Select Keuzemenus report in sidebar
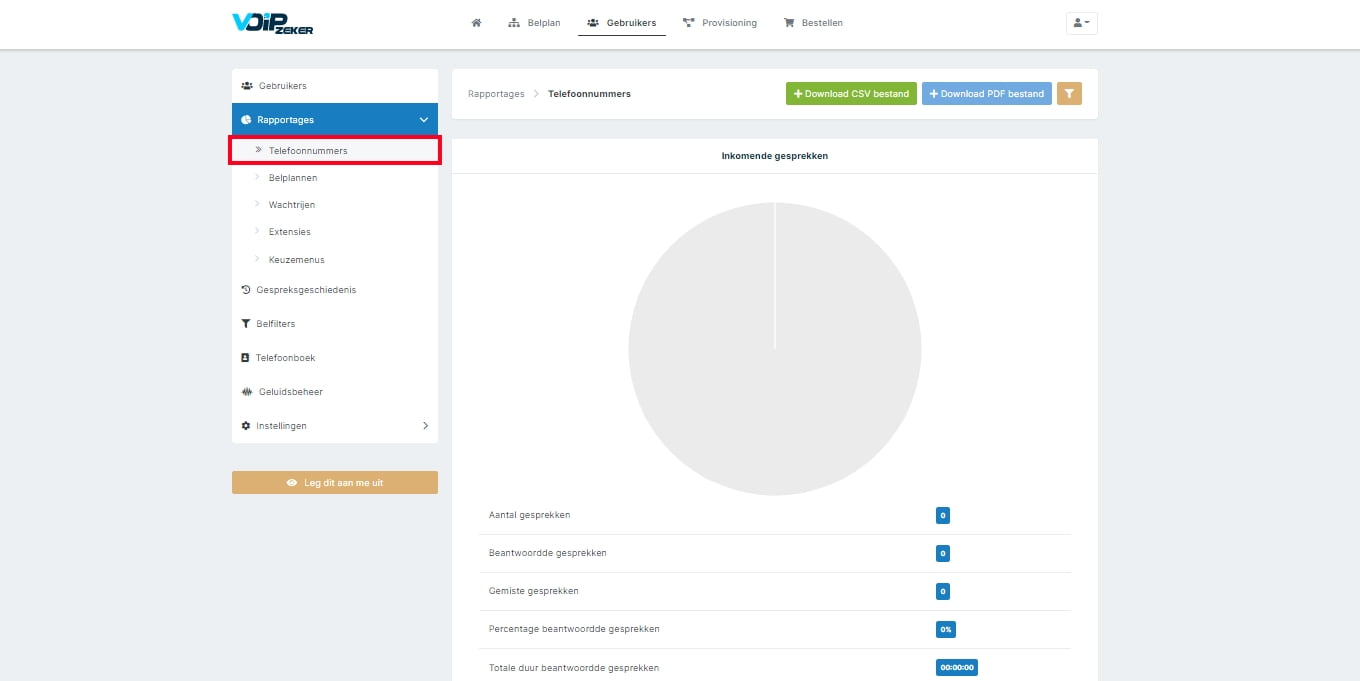Screen dimensions: 1360x681 [335, 260]
